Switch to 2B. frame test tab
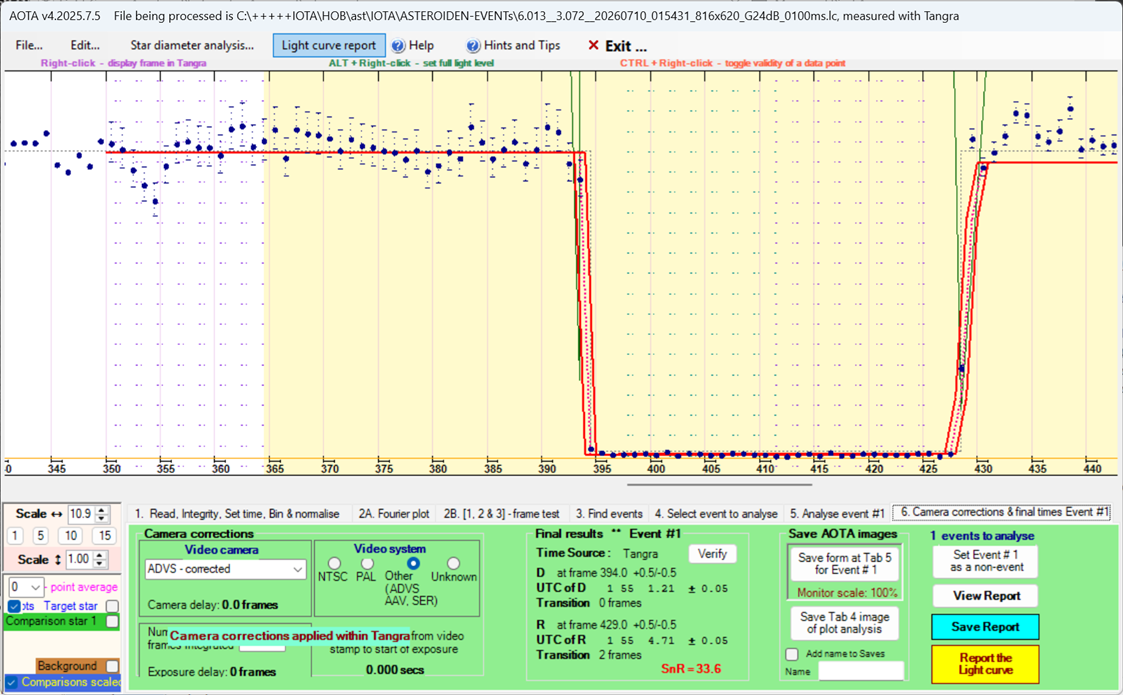 coord(501,514)
